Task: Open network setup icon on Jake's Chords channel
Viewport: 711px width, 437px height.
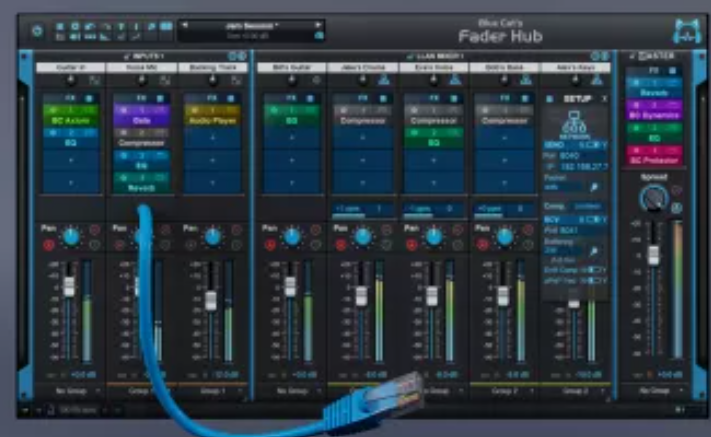Action: tap(384, 80)
